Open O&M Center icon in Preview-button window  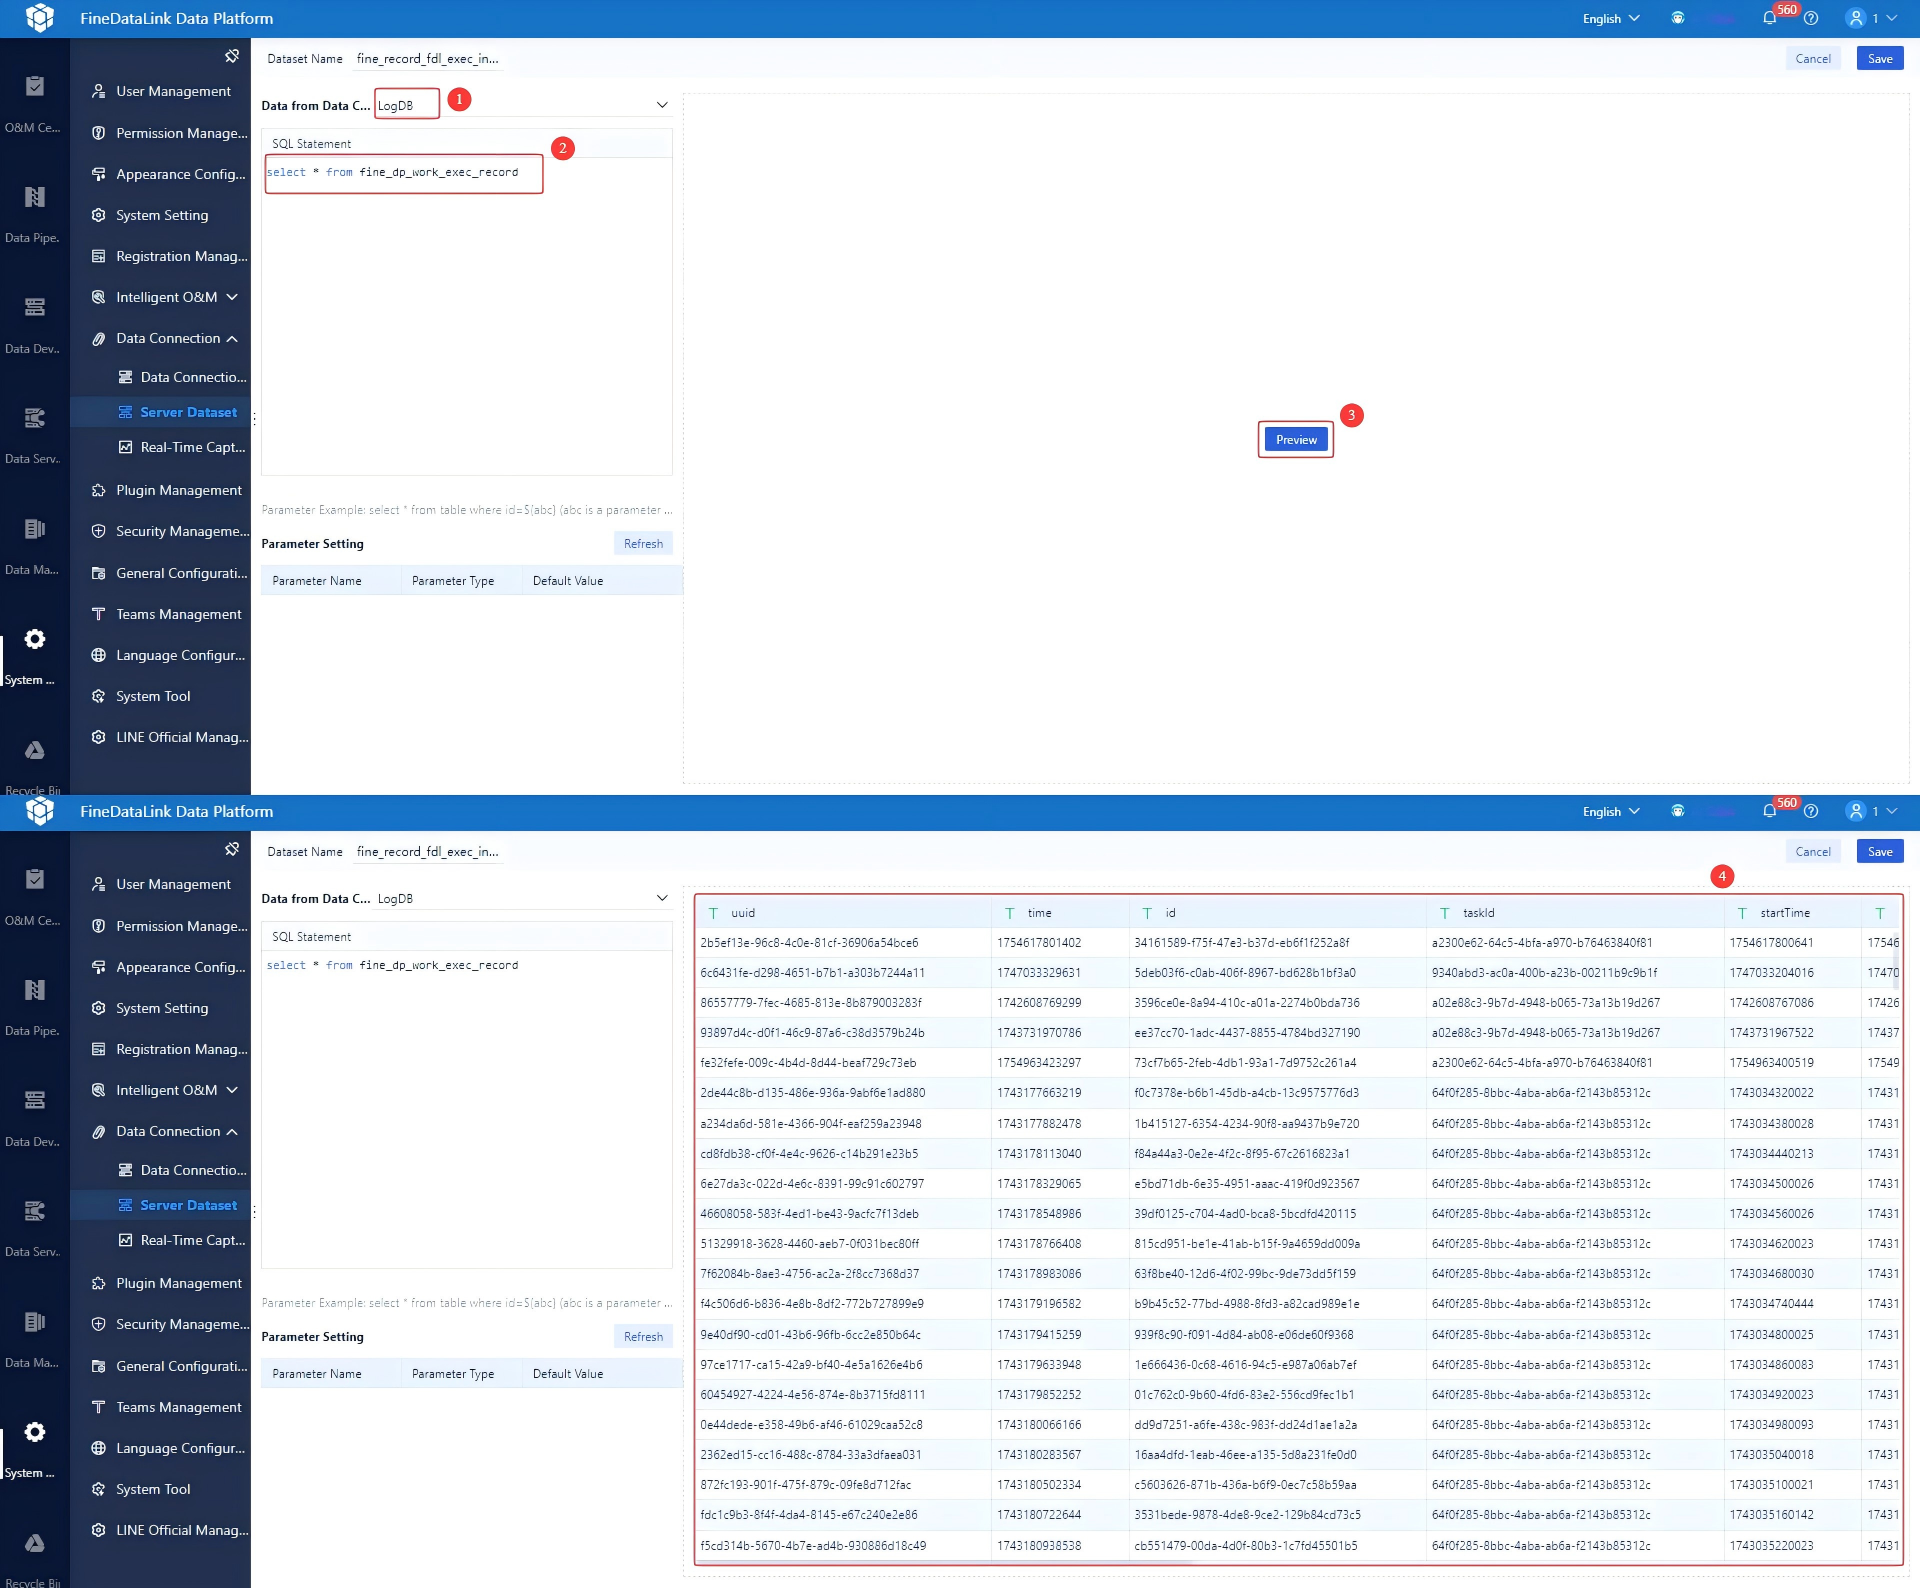(x=34, y=87)
